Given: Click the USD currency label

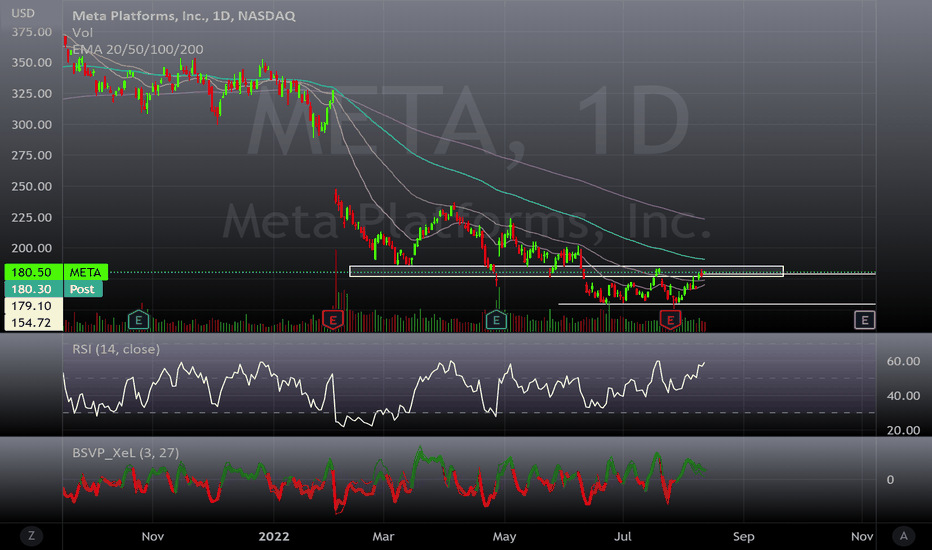Looking at the screenshot, I should click(x=23, y=13).
